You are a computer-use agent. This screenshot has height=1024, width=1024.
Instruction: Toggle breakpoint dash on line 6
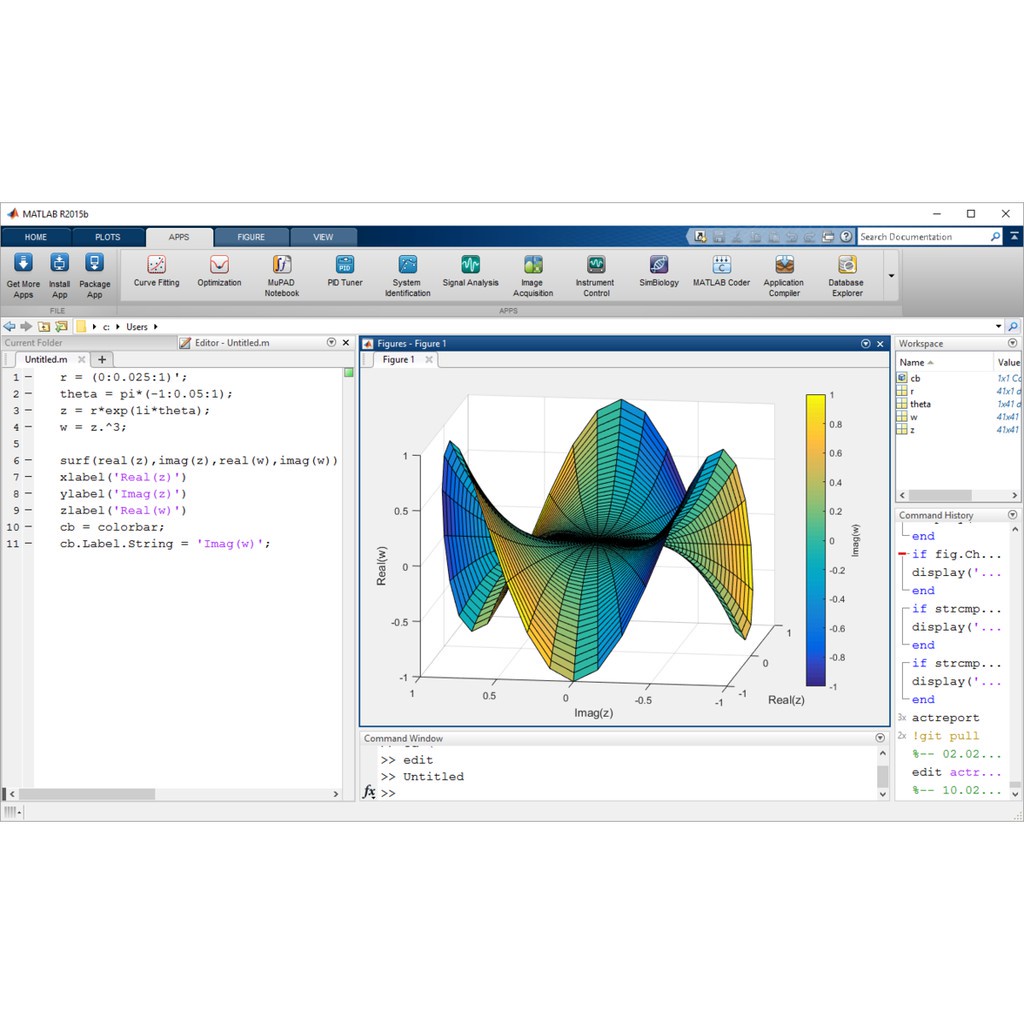click(x=28, y=461)
